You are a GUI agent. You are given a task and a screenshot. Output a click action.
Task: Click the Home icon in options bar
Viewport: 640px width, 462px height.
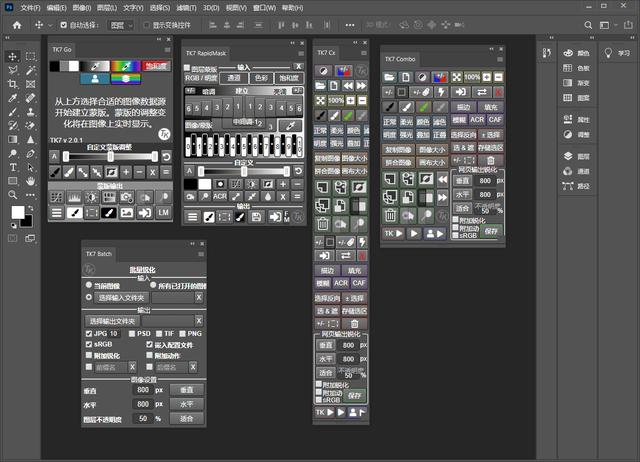17,25
